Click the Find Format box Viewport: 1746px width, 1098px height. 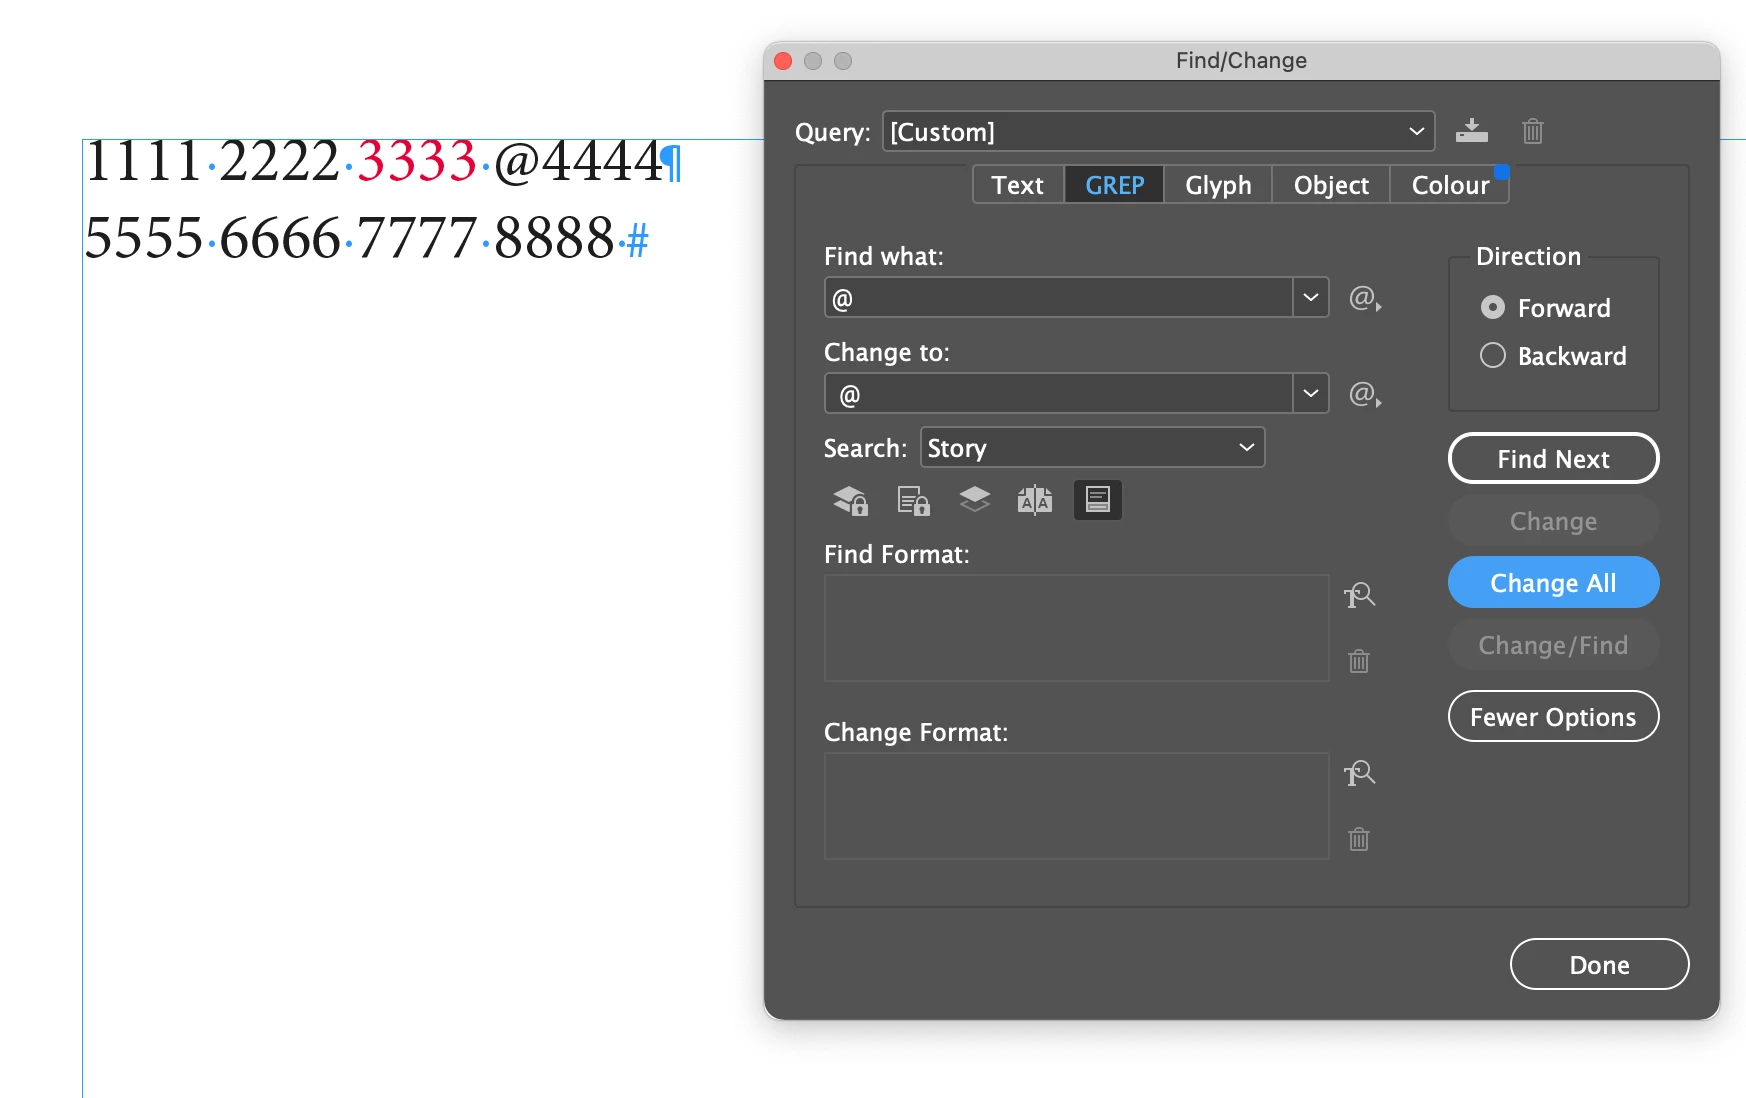(1076, 628)
